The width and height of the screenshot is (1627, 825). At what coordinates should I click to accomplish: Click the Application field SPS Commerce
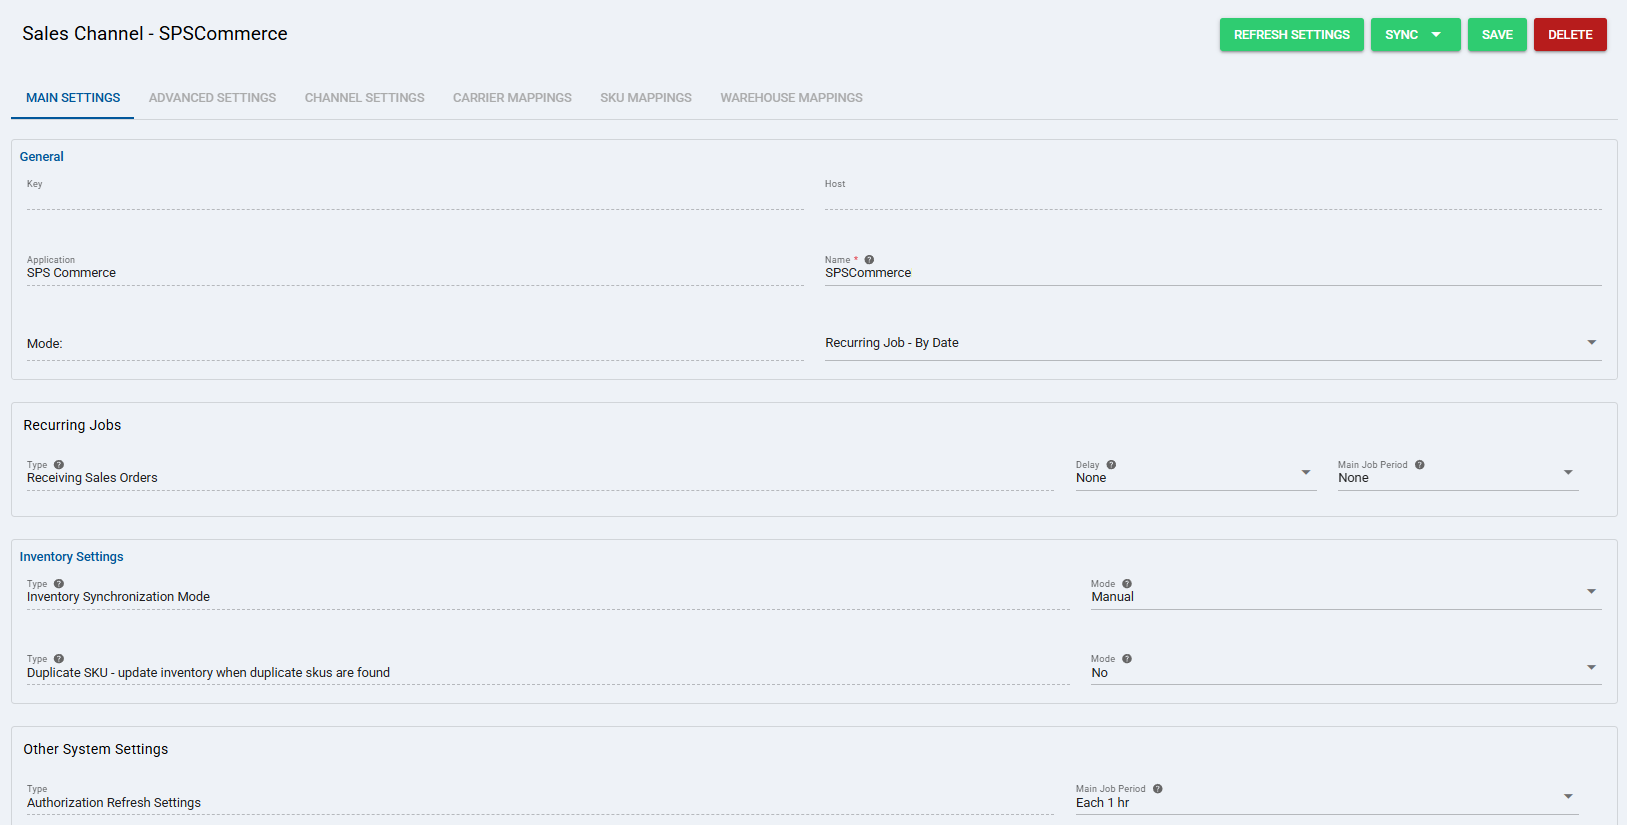pos(415,272)
